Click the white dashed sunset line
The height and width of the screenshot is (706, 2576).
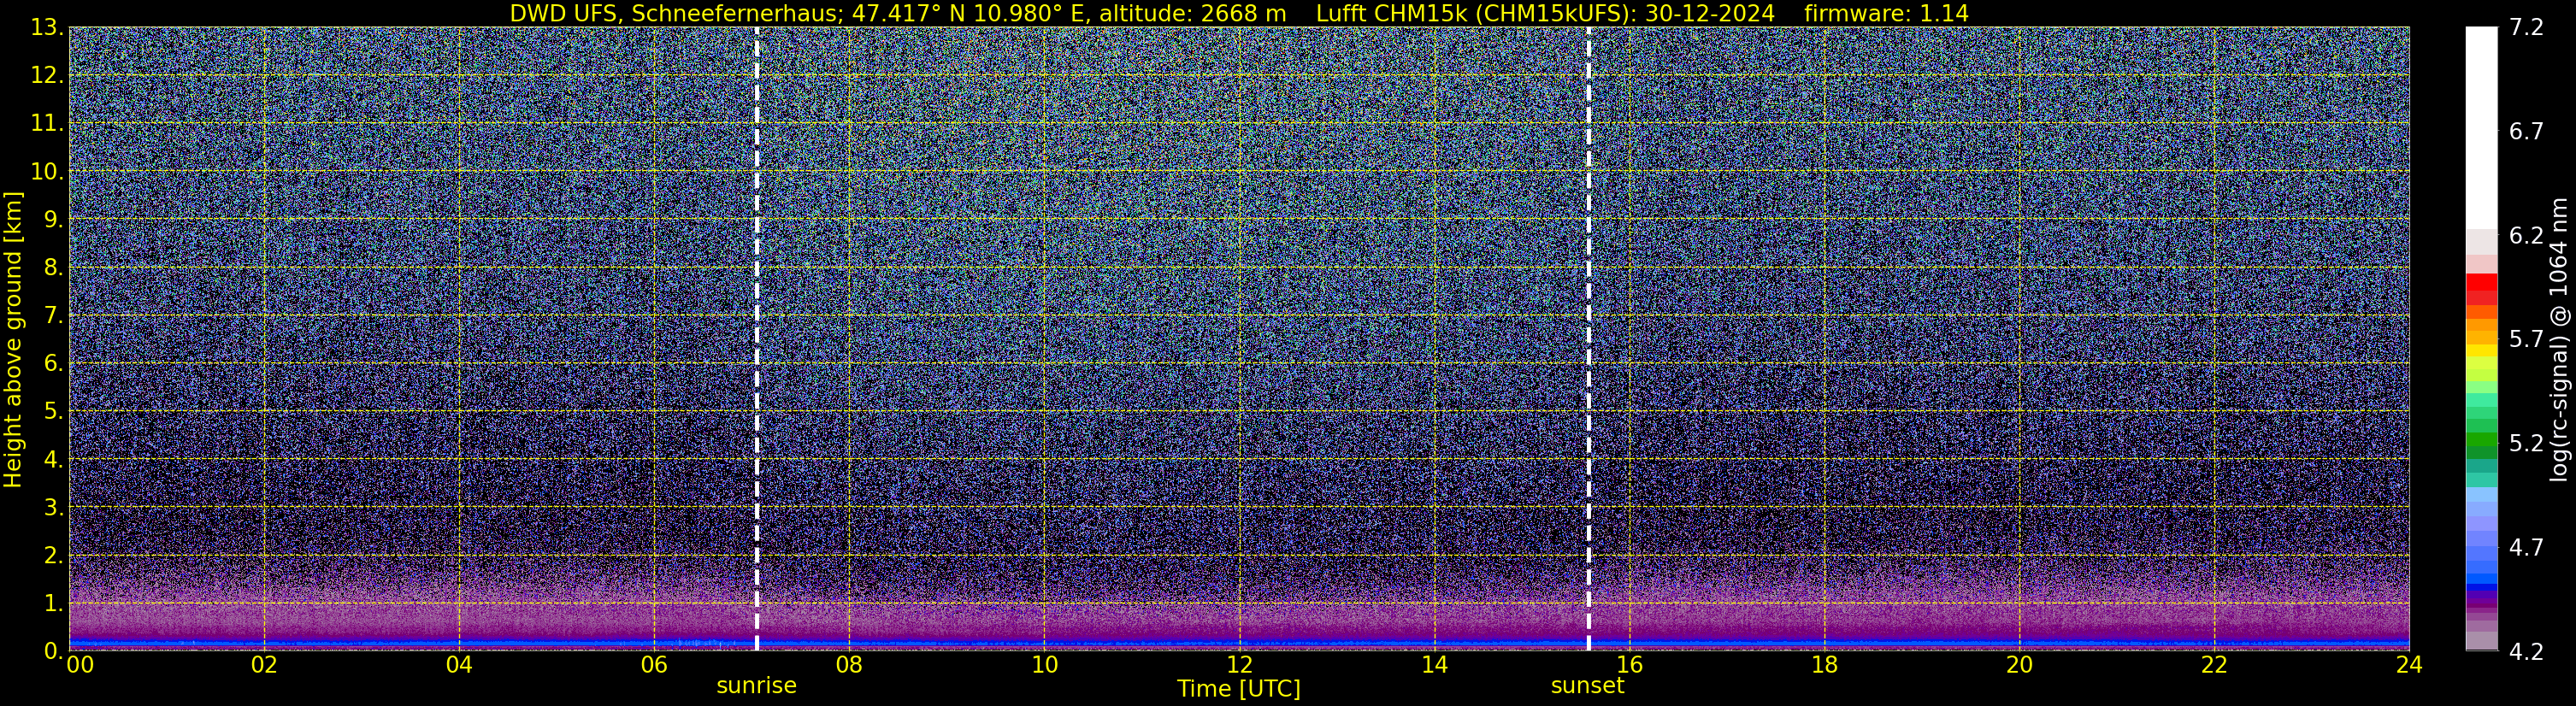click(x=1588, y=338)
